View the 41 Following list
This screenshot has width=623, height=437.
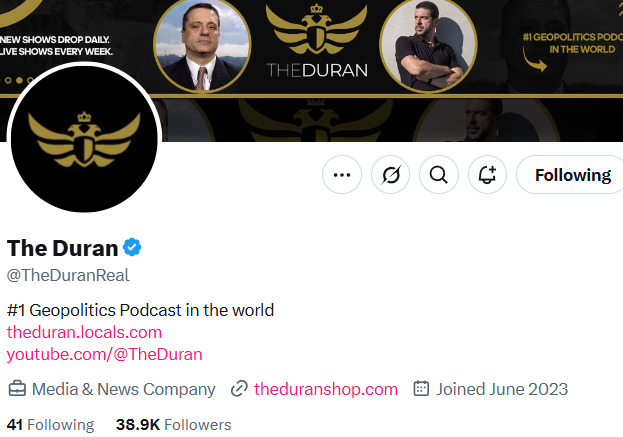click(x=50, y=425)
